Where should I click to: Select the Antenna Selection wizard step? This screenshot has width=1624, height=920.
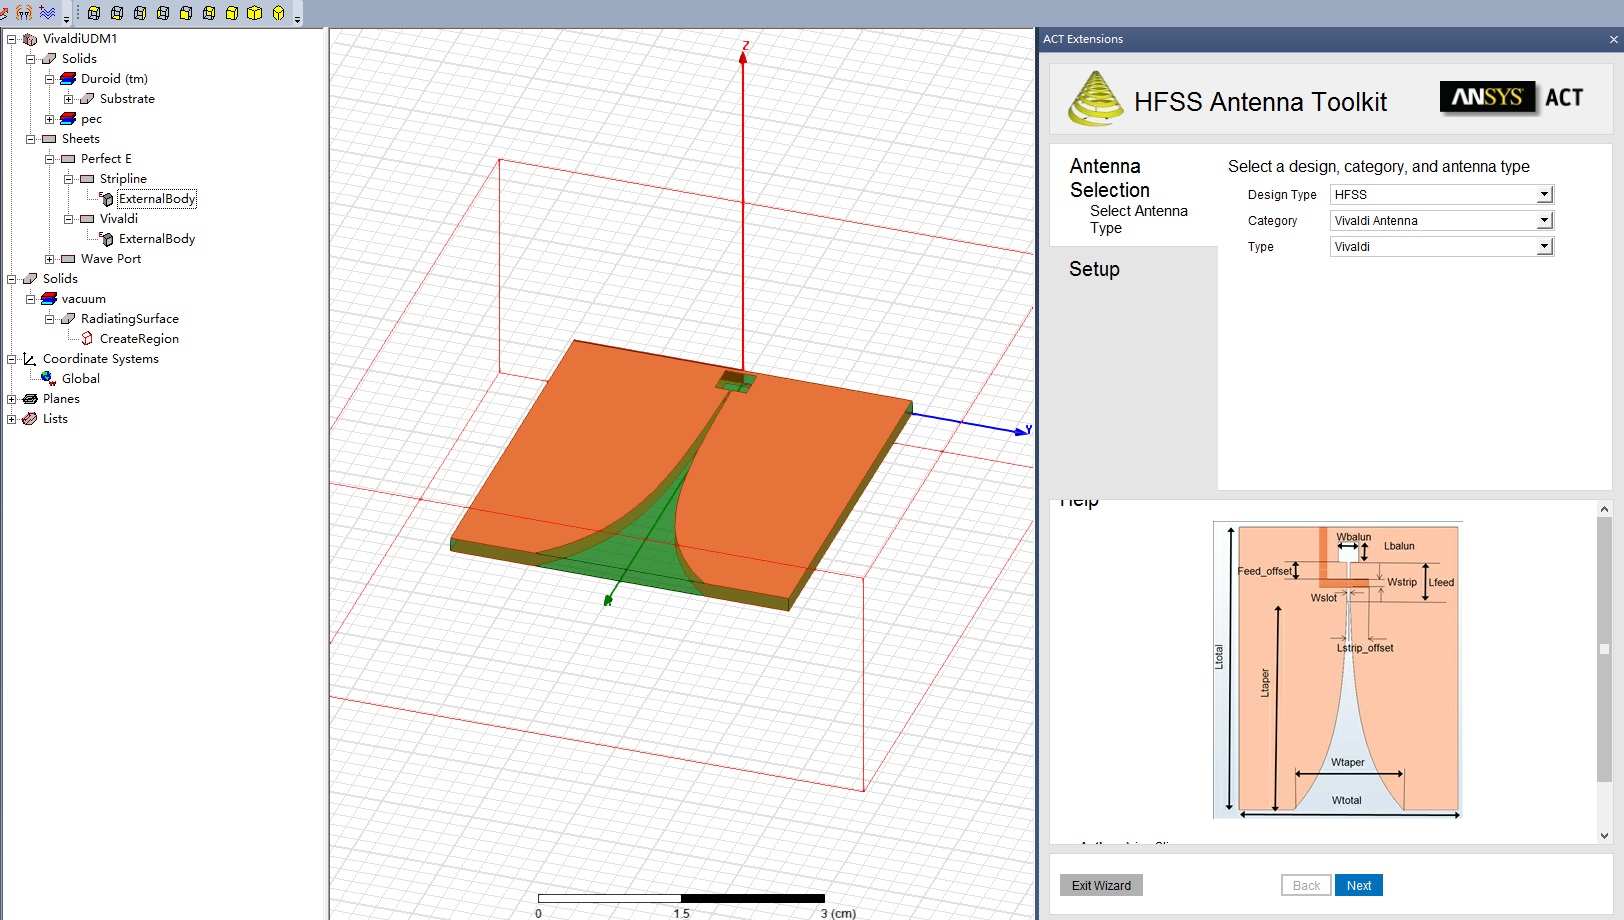[1110, 178]
